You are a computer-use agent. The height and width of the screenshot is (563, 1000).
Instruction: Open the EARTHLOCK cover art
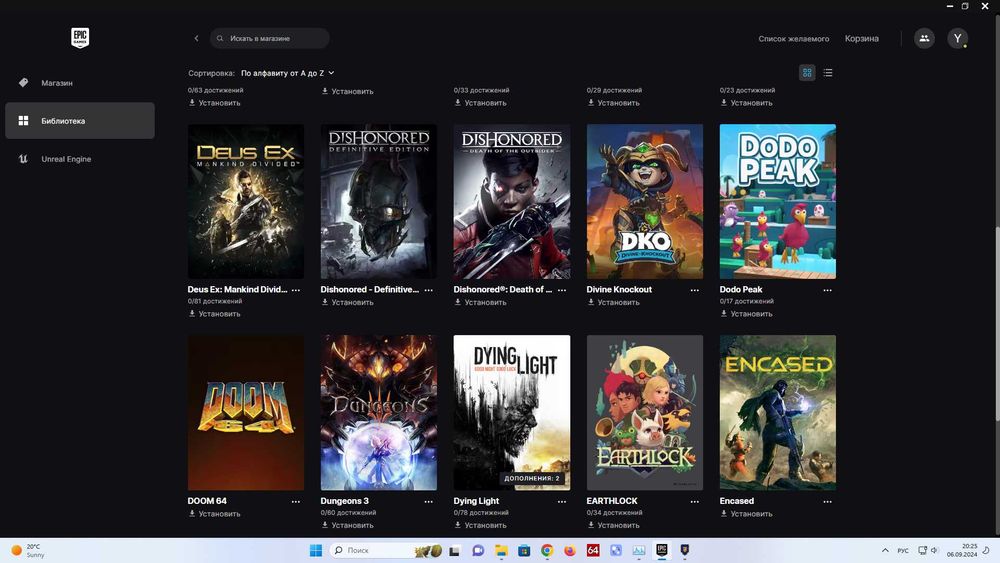point(645,413)
